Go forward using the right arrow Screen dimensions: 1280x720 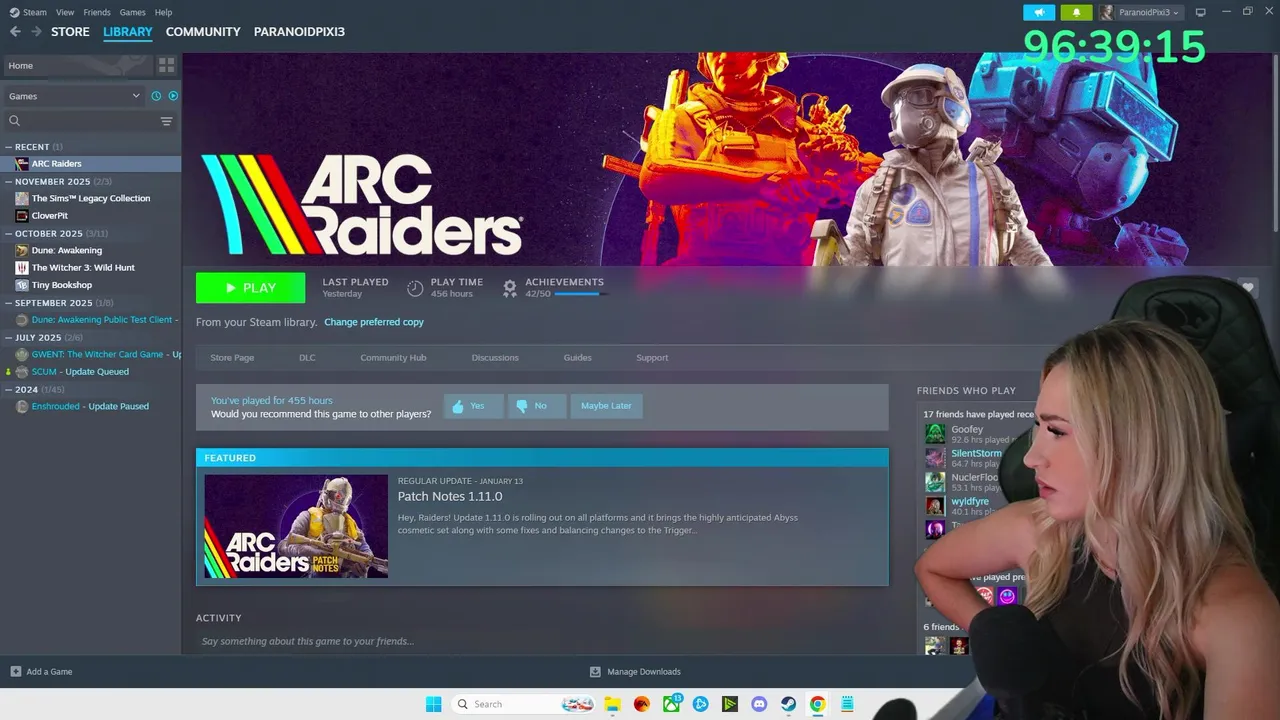pos(36,32)
